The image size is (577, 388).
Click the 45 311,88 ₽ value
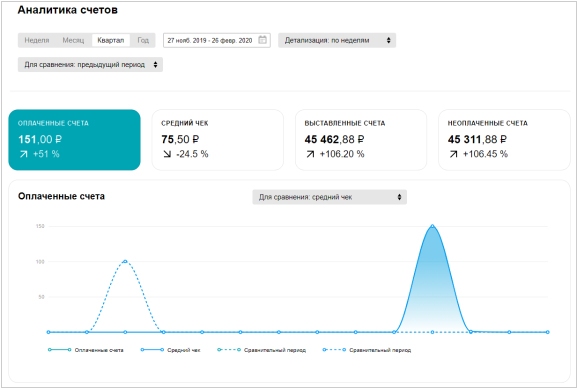[x=477, y=139]
